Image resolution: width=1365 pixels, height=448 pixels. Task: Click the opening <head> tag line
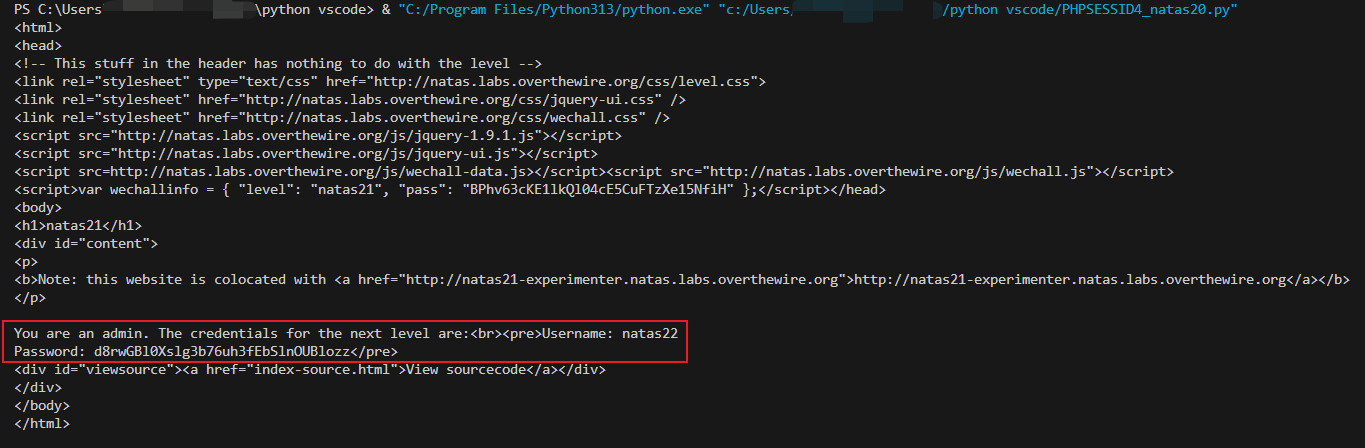[x=37, y=45]
